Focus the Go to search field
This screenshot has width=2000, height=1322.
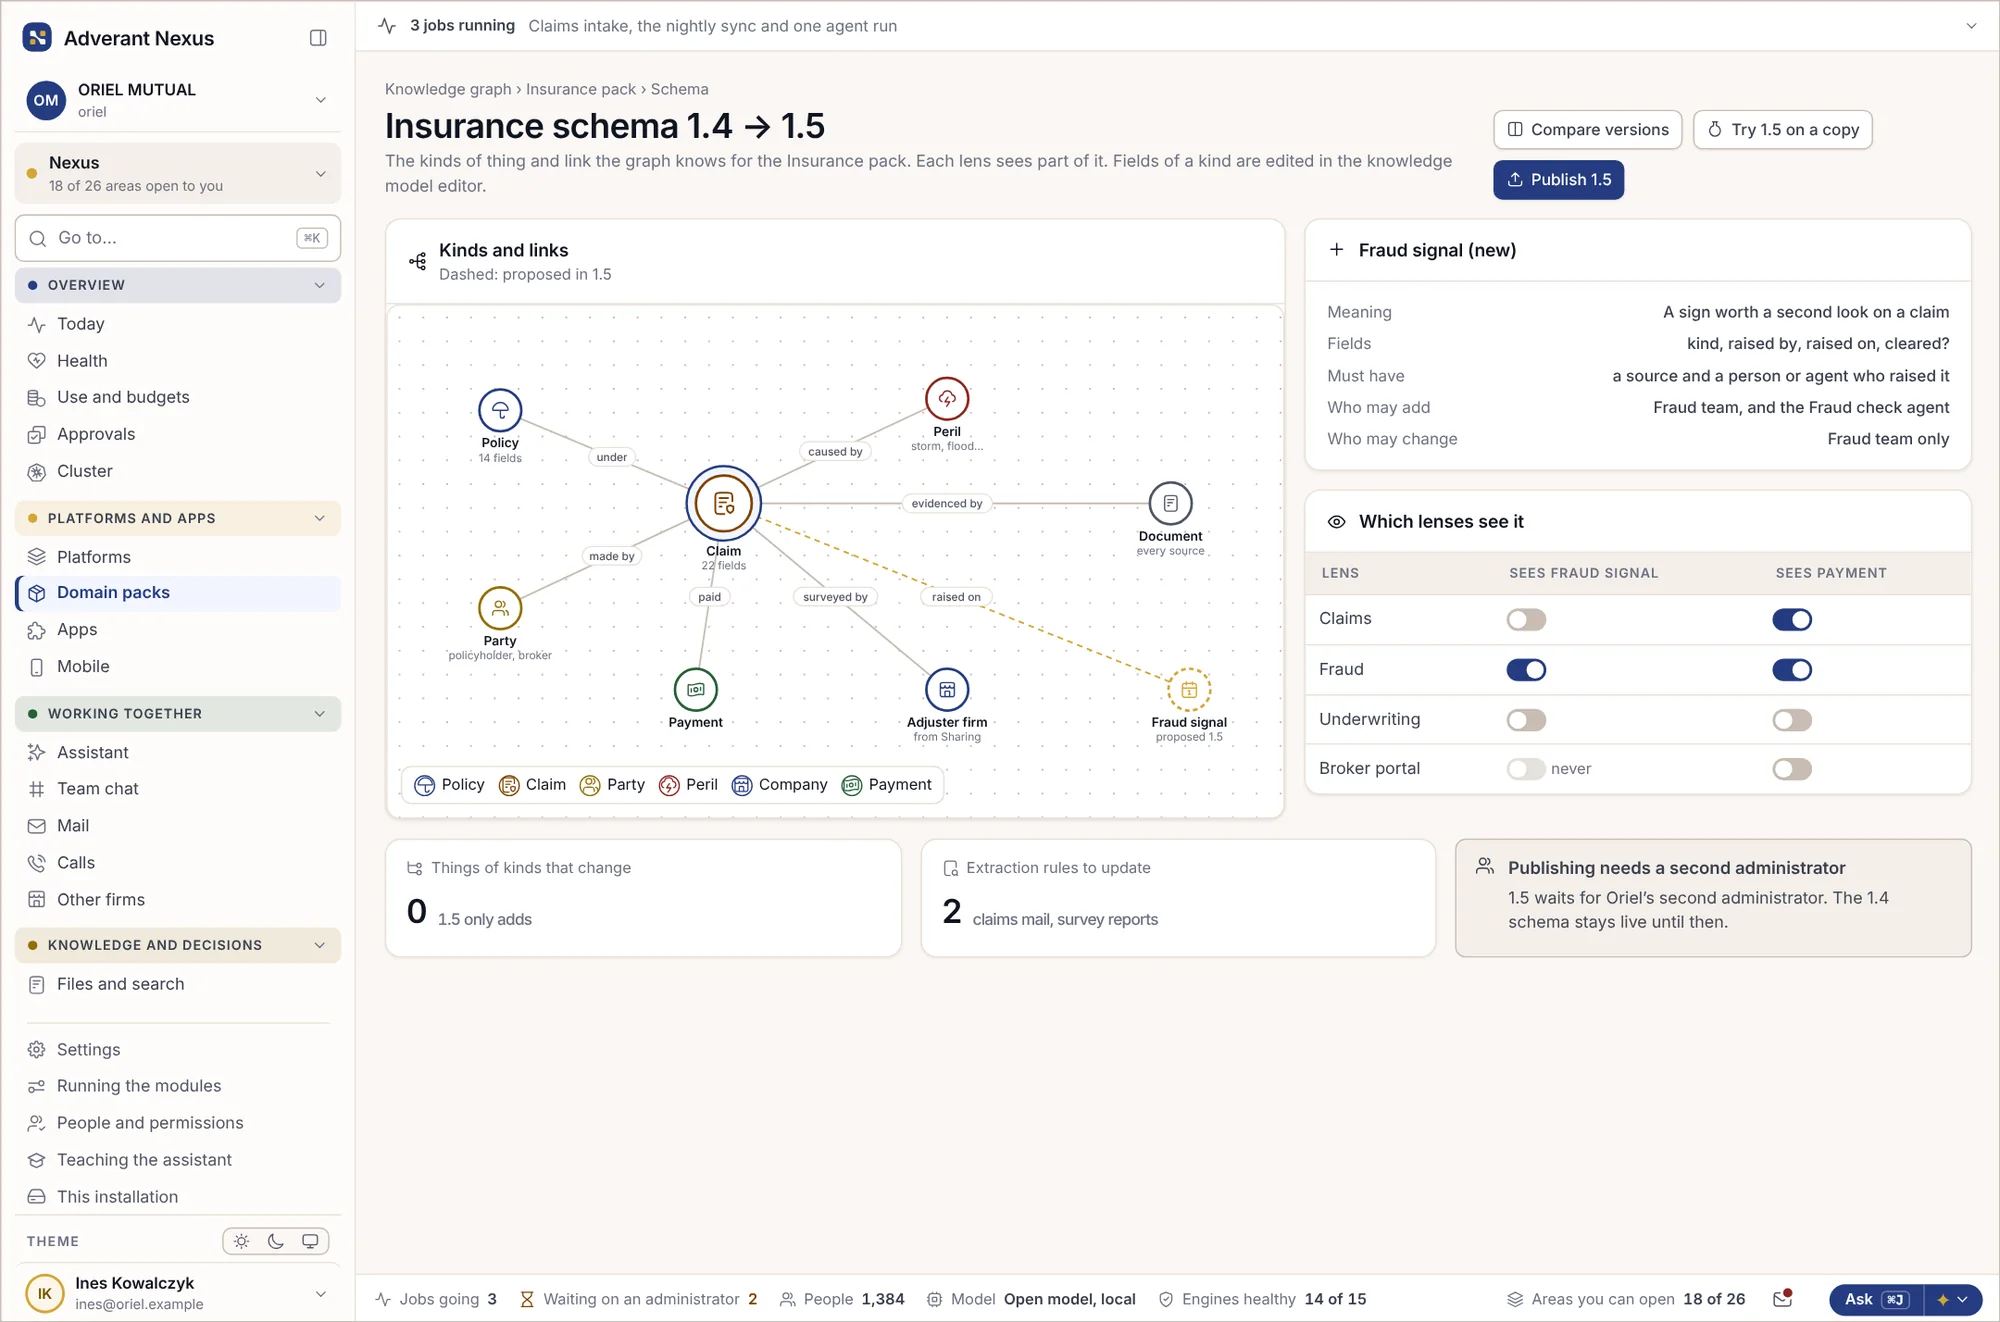178,238
